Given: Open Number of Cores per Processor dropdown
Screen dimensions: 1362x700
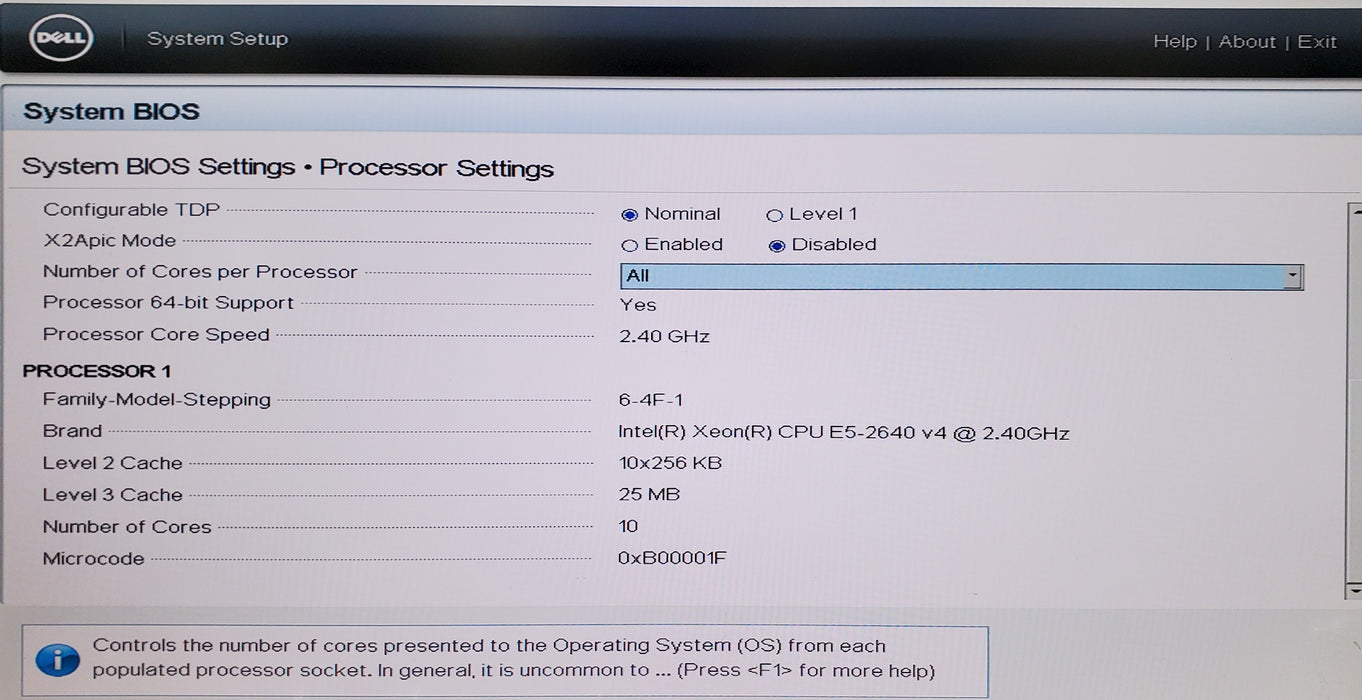Looking at the screenshot, I should coord(961,276).
